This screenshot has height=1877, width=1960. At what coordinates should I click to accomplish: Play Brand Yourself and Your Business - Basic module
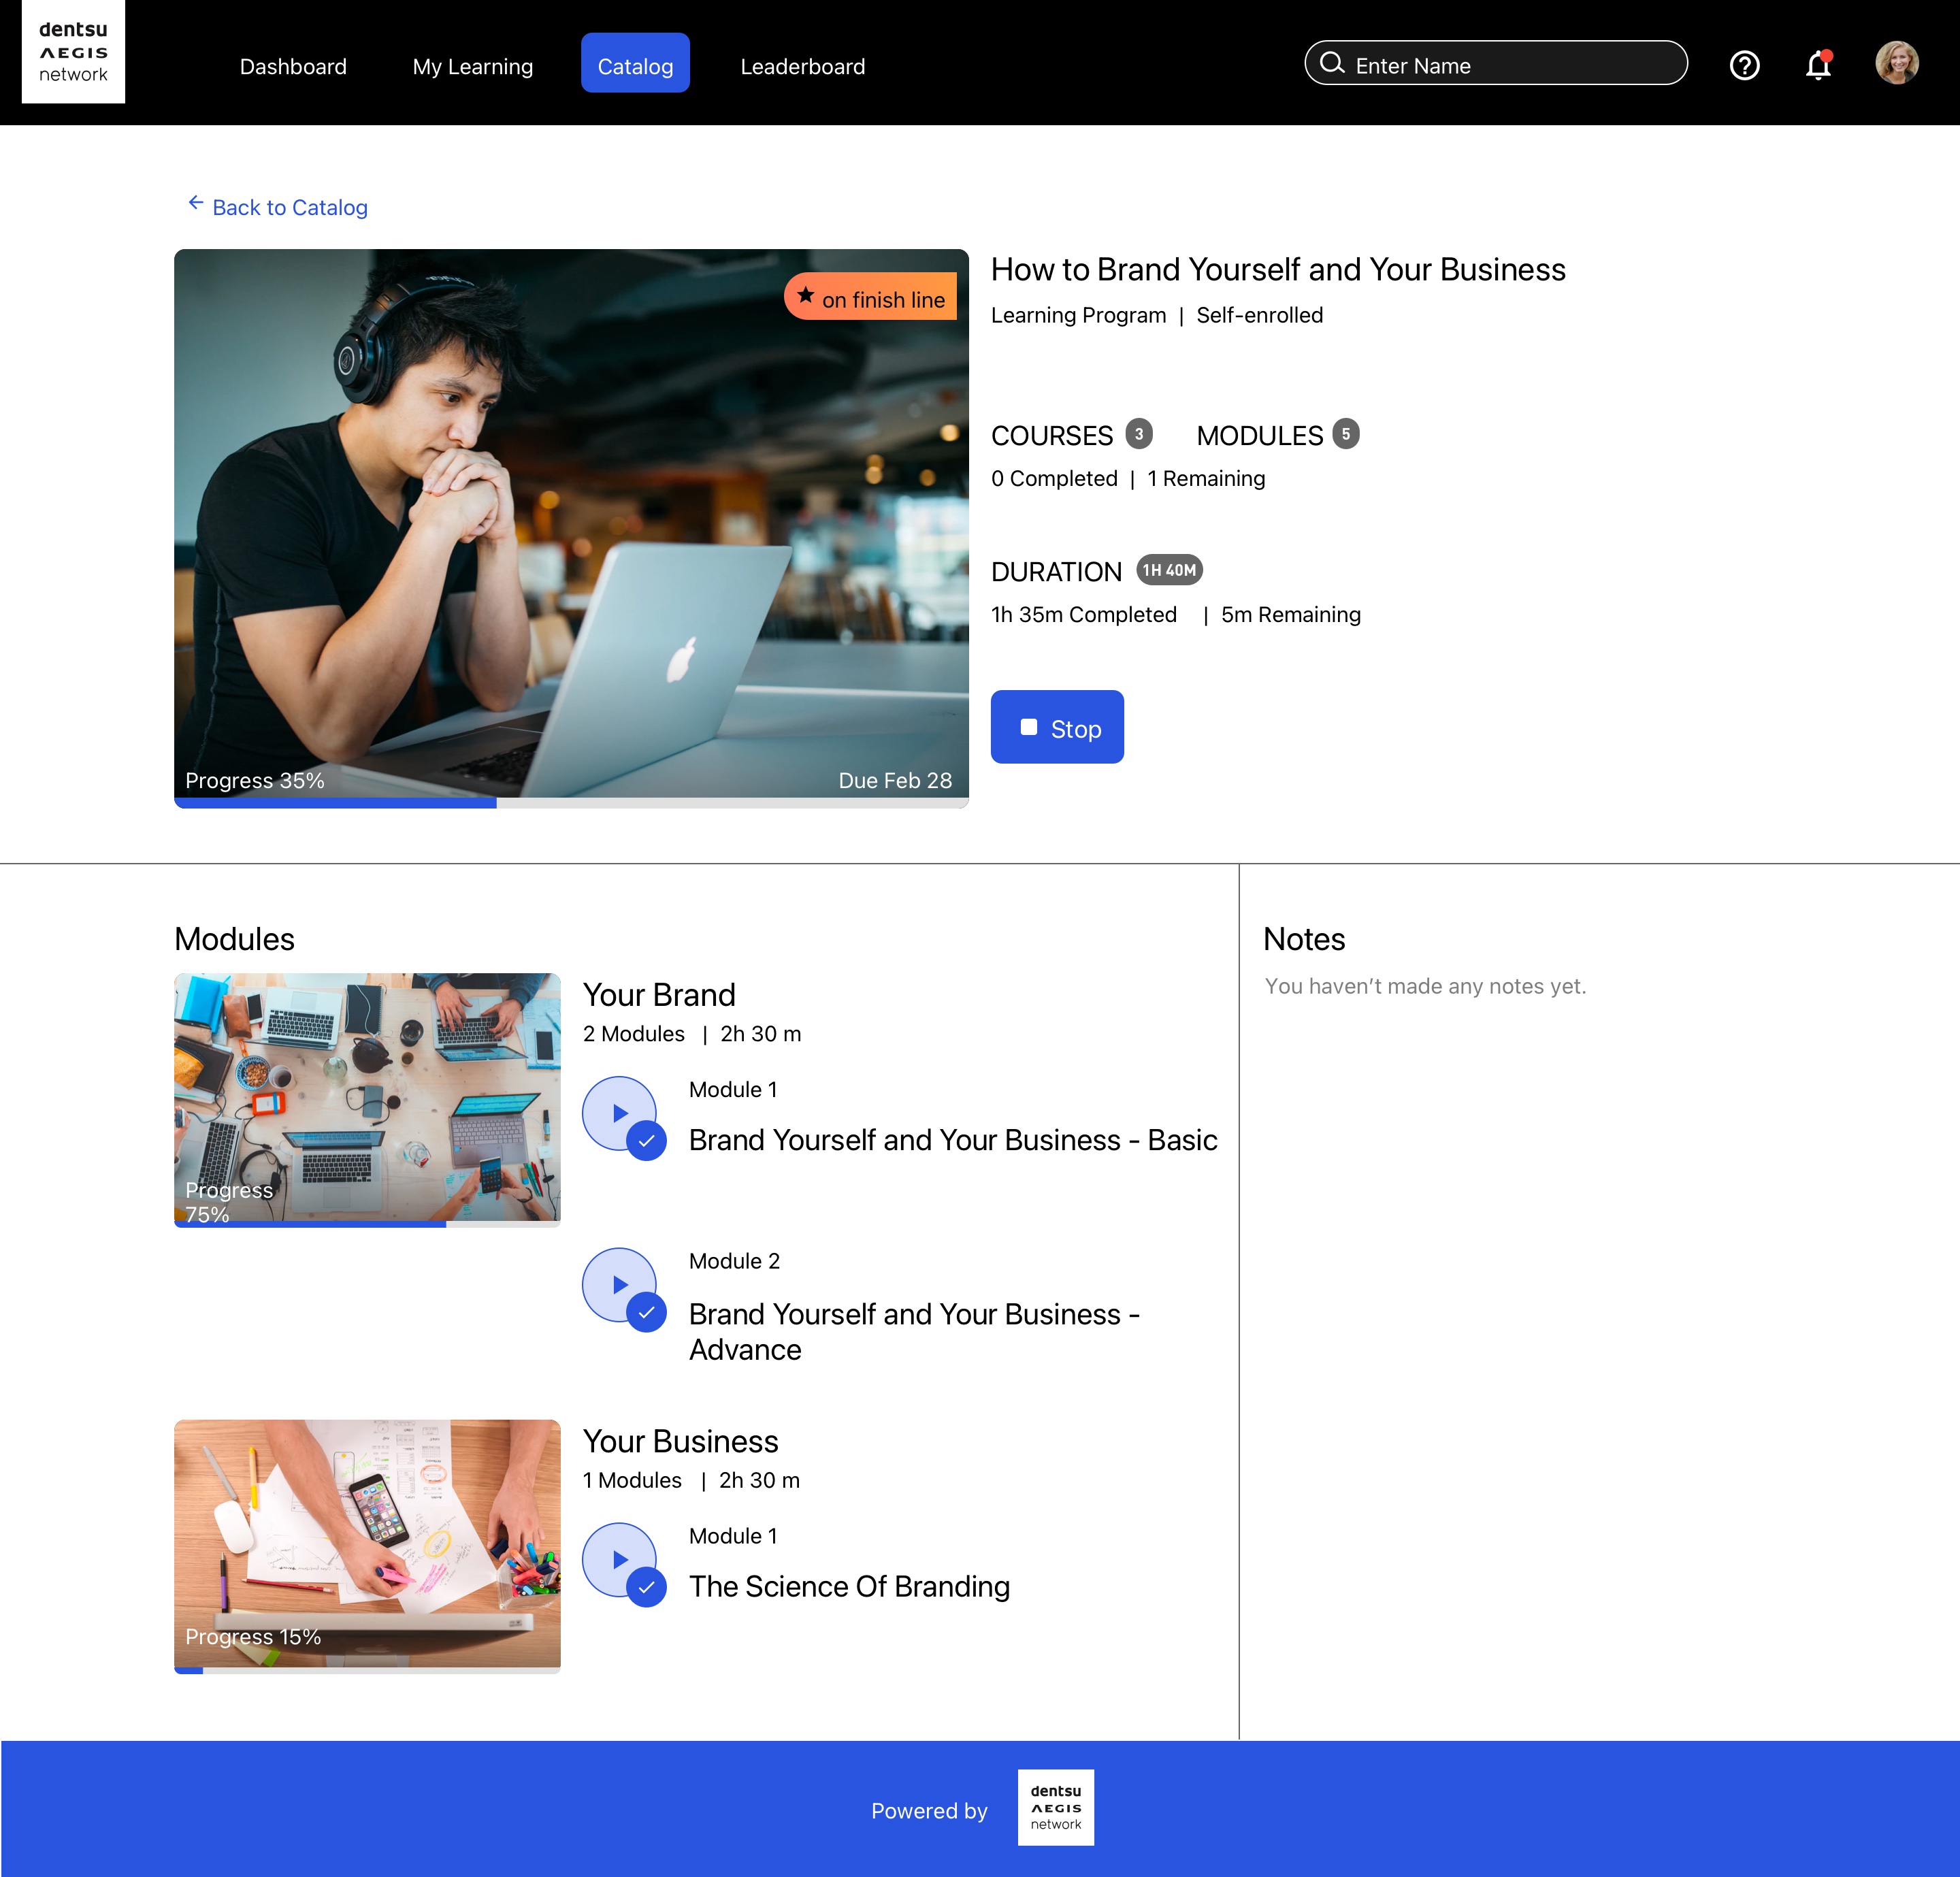coord(620,1113)
